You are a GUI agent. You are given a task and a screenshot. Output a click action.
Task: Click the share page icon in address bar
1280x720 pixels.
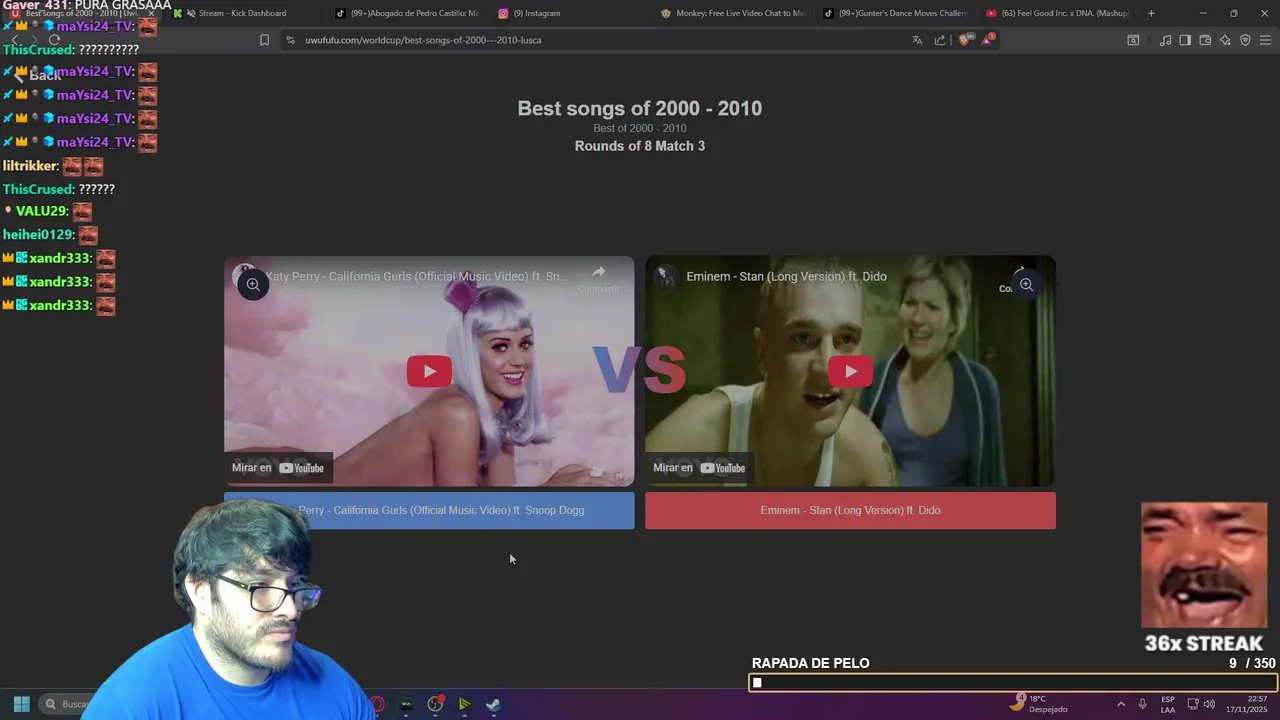[x=940, y=40]
